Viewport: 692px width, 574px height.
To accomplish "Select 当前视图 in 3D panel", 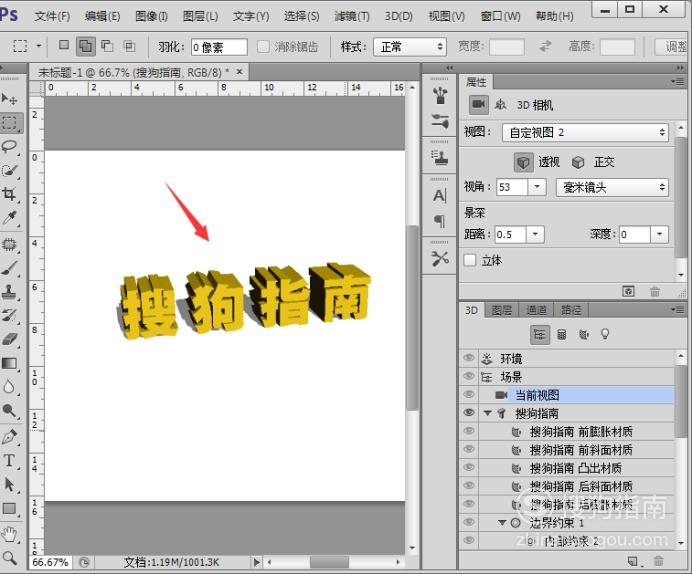I will [x=537, y=395].
